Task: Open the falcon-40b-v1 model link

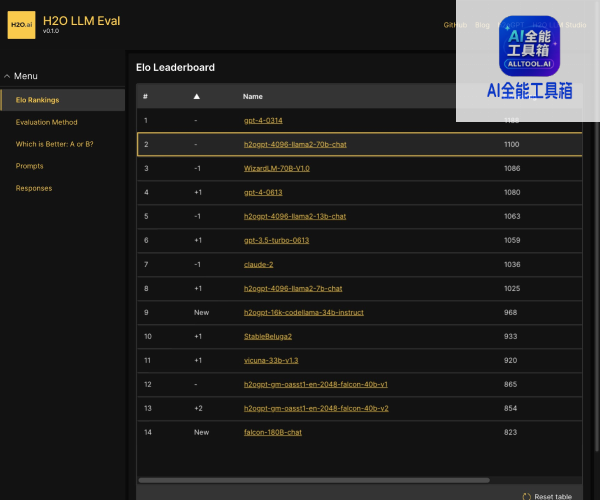Action: [316, 384]
